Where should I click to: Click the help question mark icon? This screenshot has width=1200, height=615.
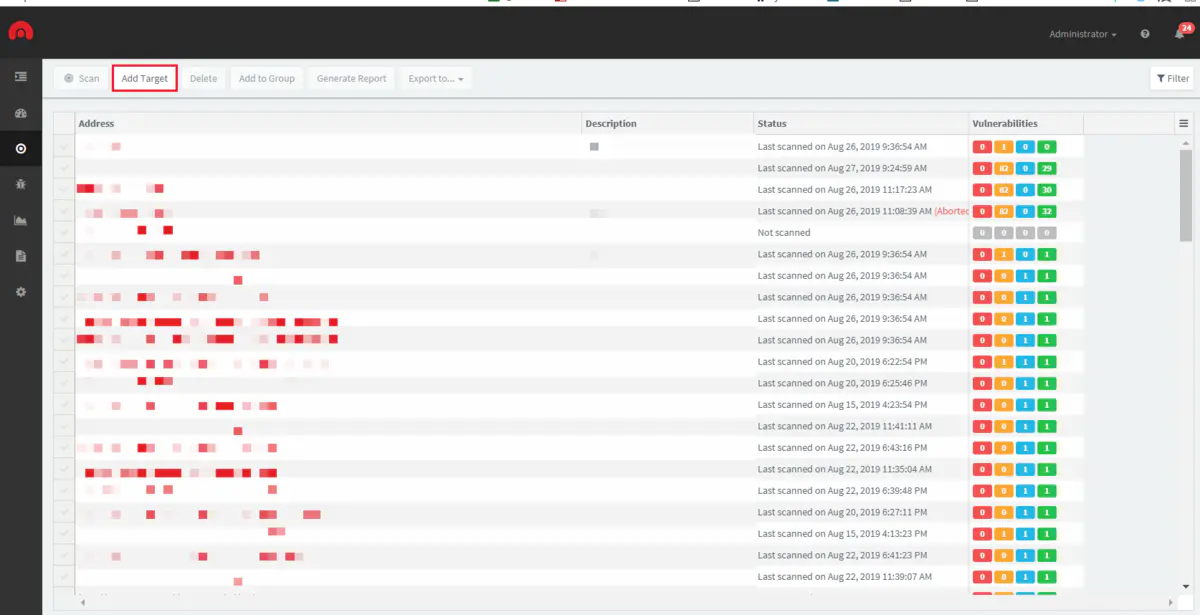point(1145,34)
